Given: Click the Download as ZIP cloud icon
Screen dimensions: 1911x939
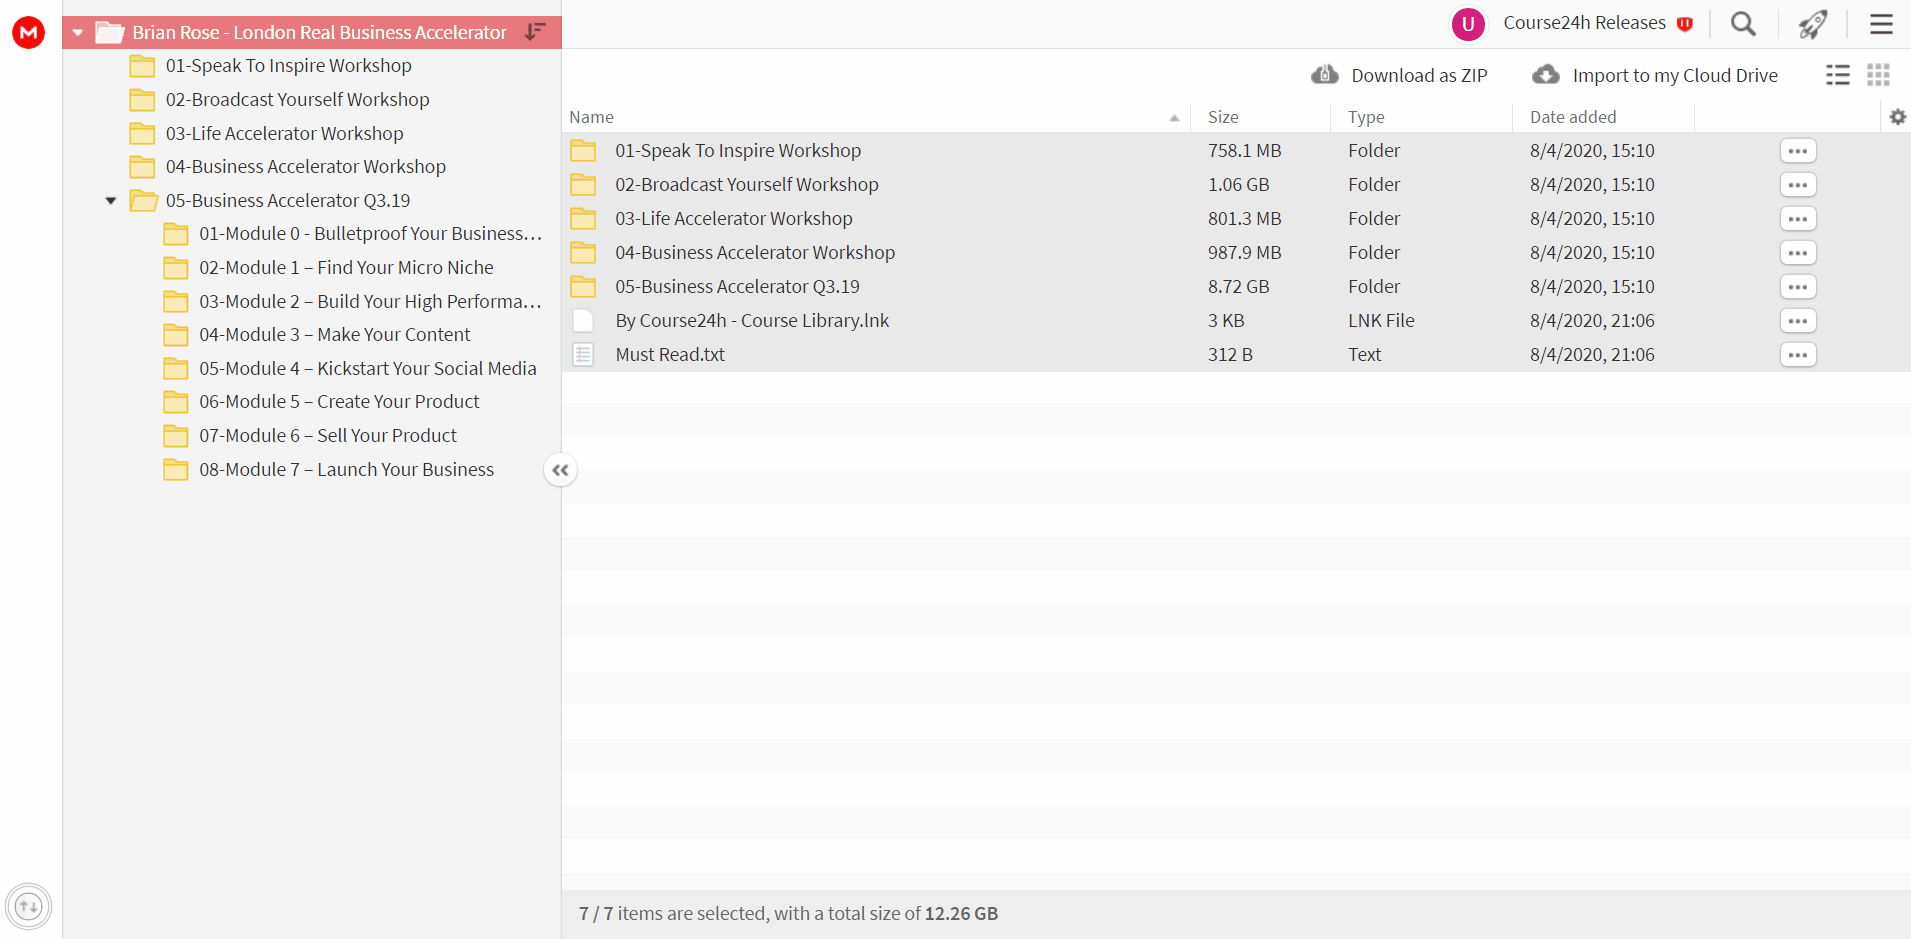Looking at the screenshot, I should coord(1325,75).
